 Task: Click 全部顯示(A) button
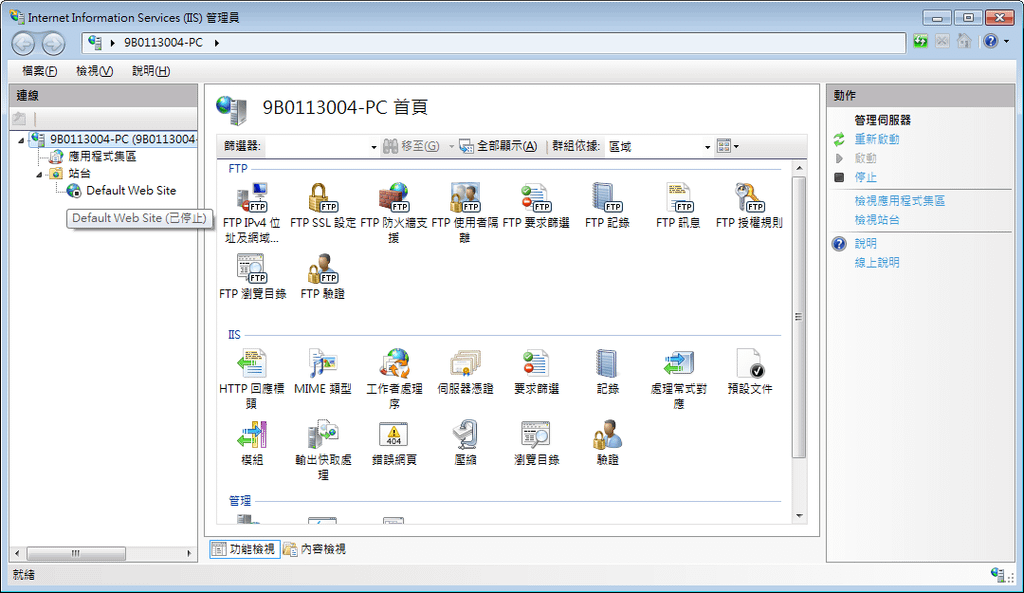498,146
